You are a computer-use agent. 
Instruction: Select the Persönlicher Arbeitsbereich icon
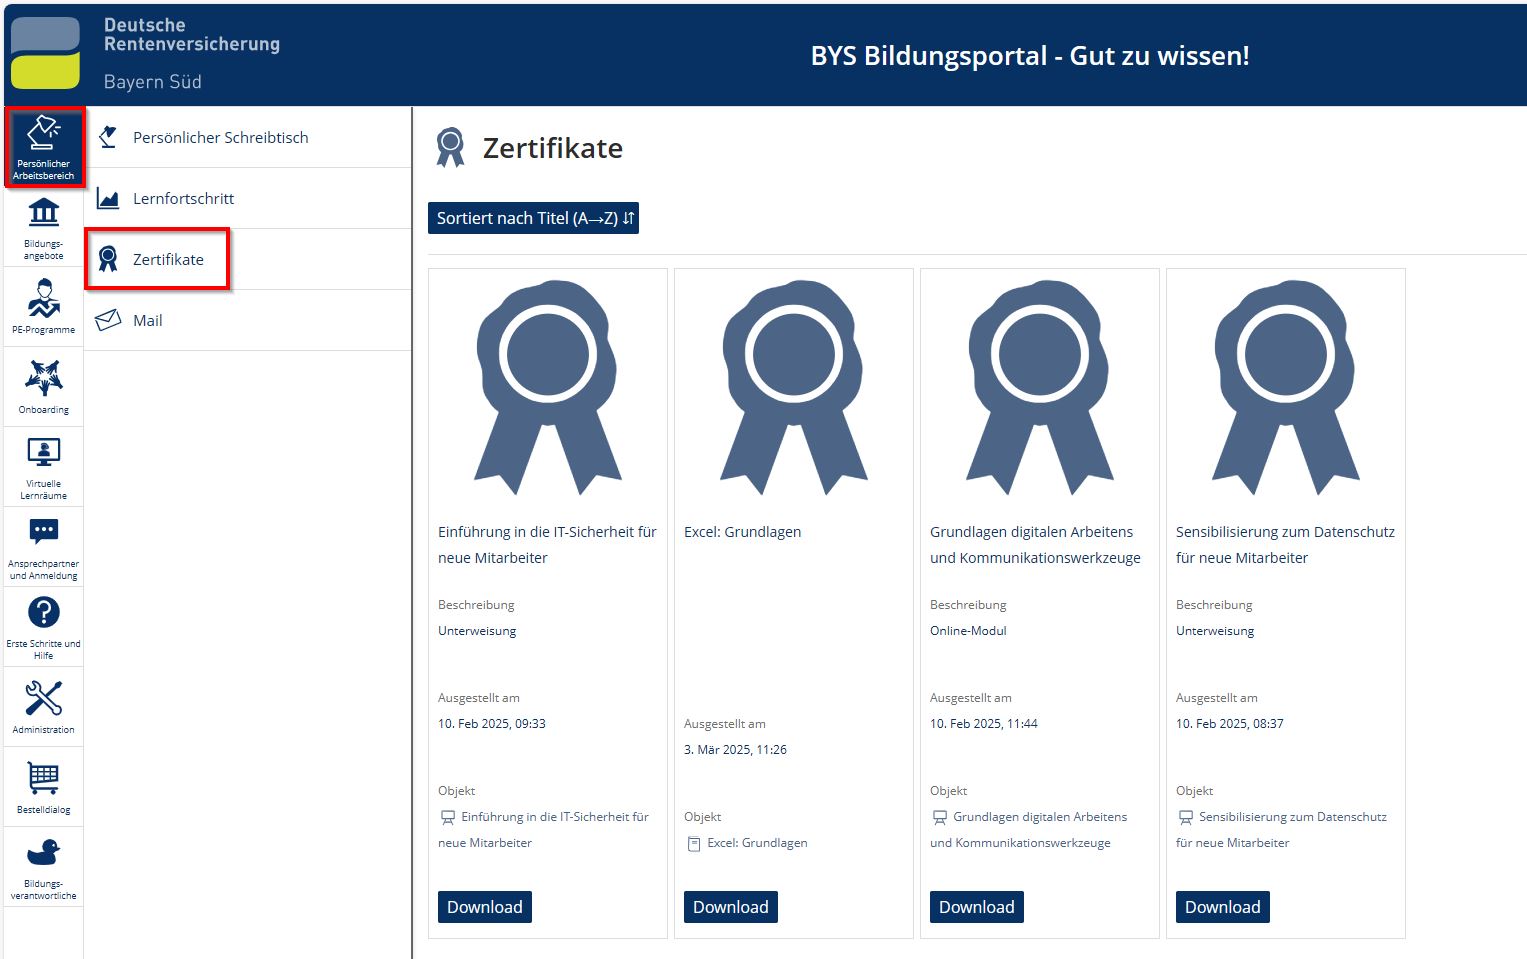[44, 147]
